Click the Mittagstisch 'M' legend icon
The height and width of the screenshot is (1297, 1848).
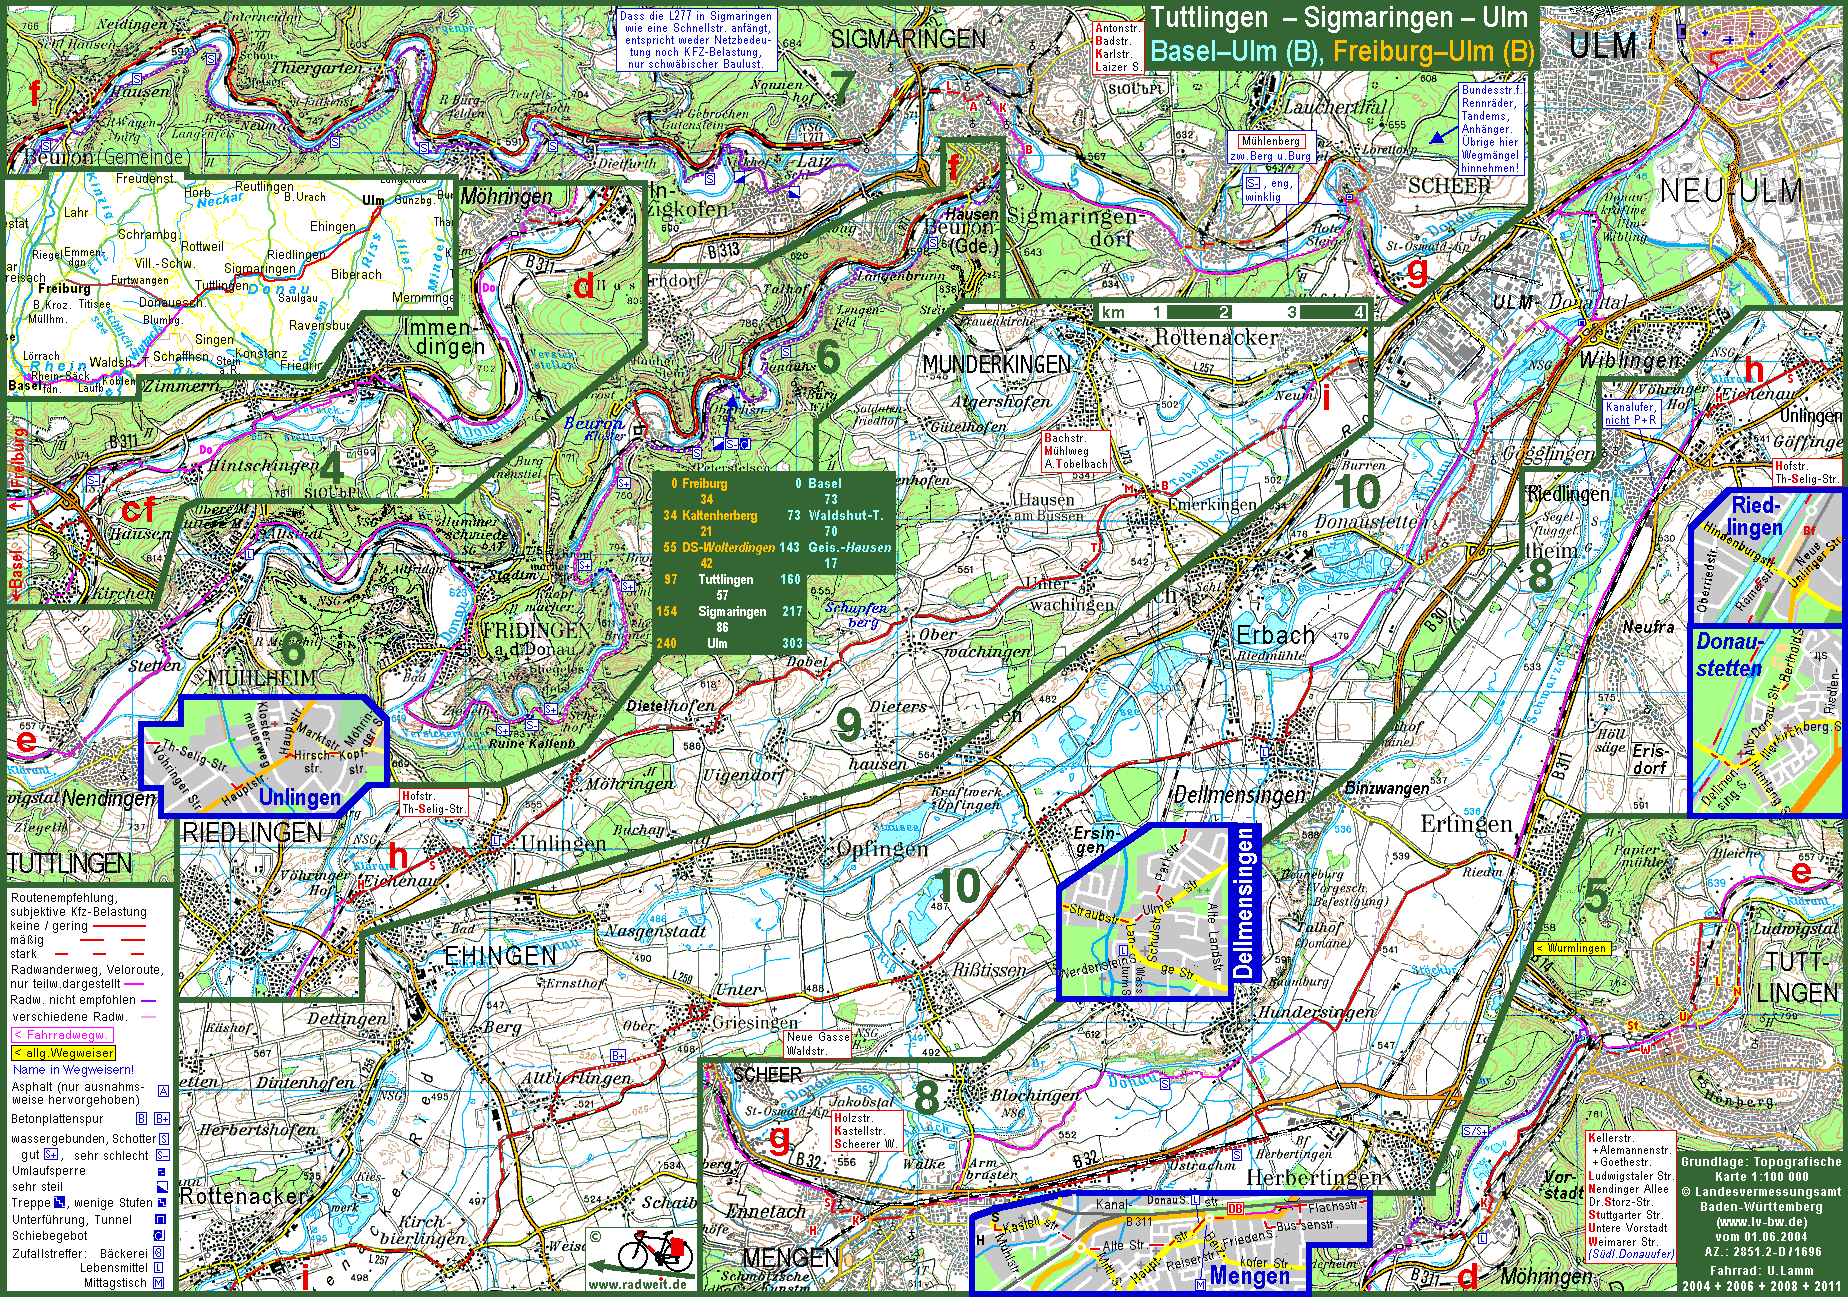pos(158,1283)
